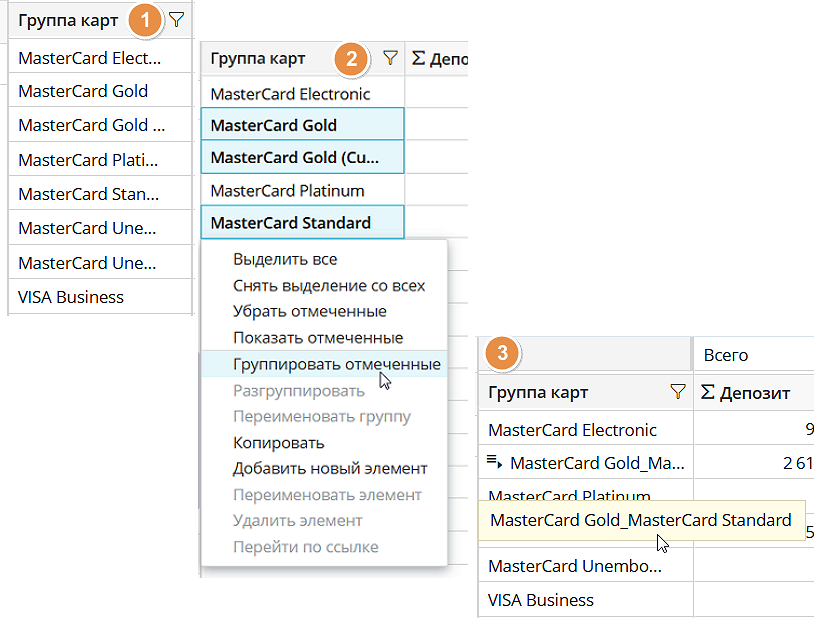Click sigma icon next to truncated Депо column

(419, 60)
